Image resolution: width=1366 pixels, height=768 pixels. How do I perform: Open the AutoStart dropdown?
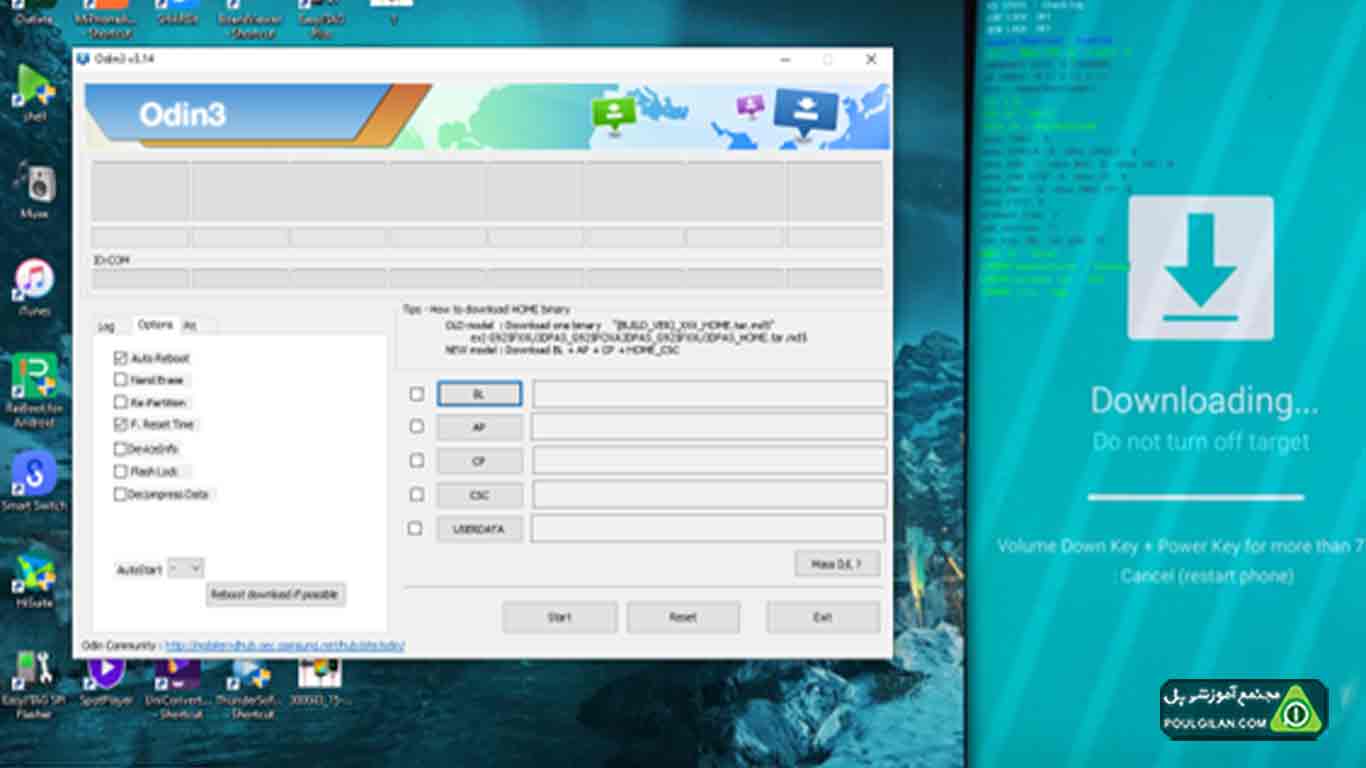tap(185, 568)
